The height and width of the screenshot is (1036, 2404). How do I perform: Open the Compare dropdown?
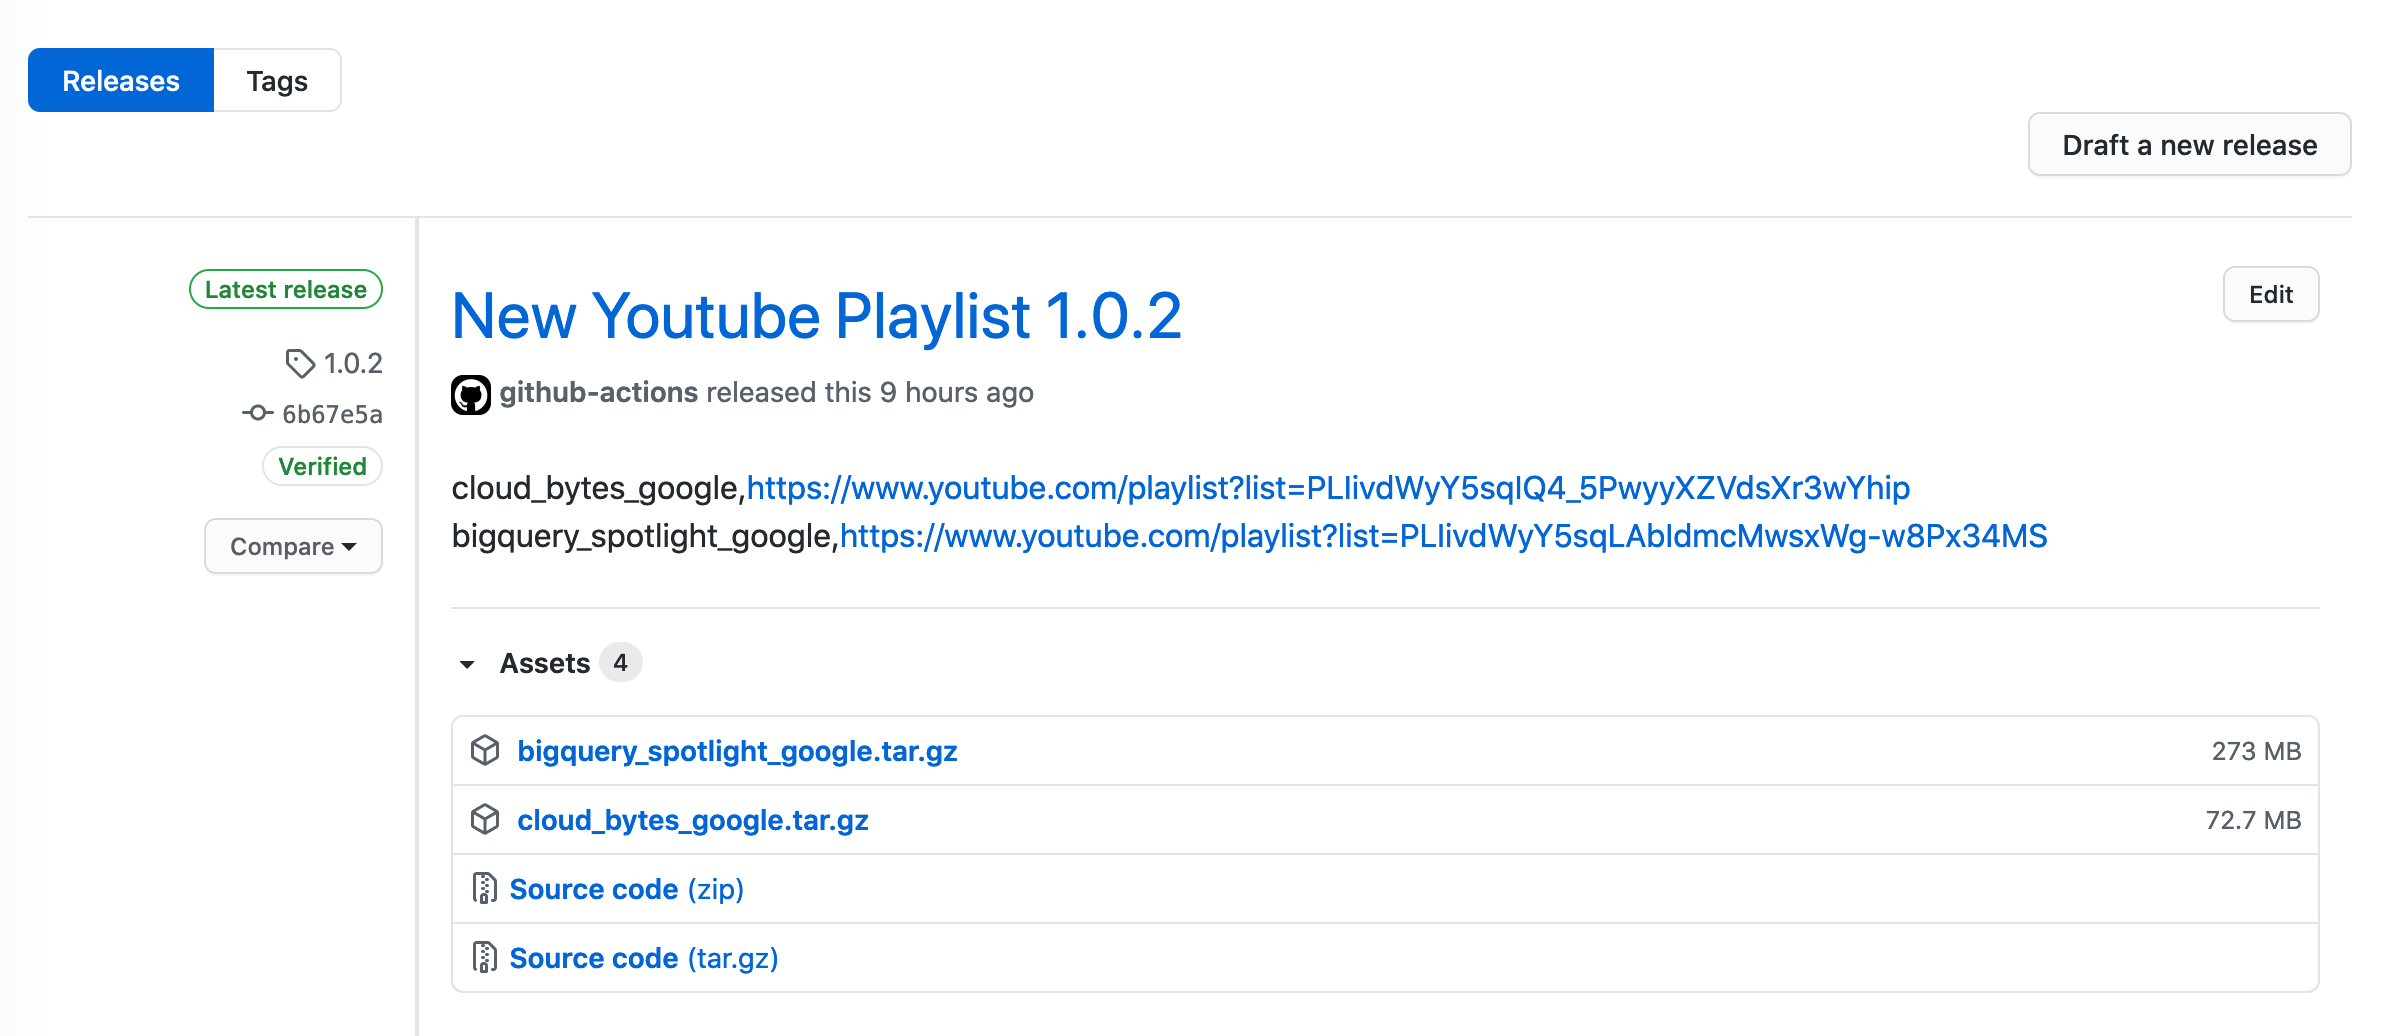pos(293,546)
